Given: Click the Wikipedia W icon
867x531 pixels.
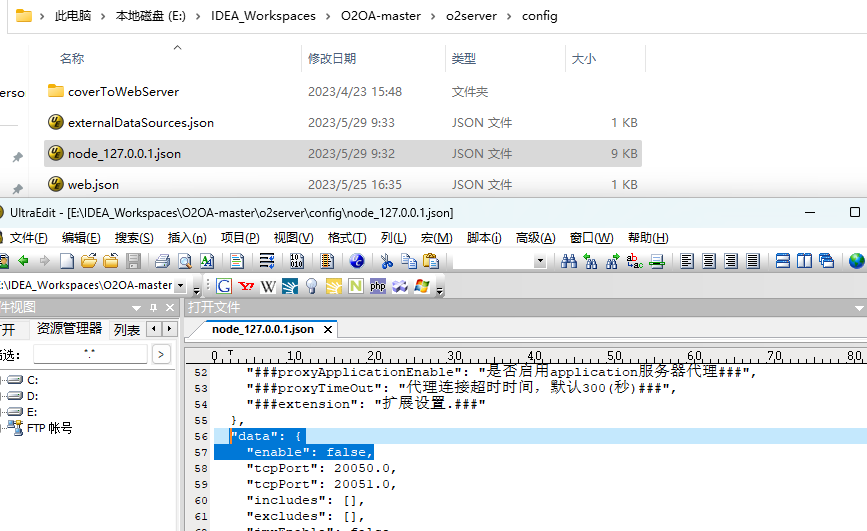Looking at the screenshot, I should pos(268,286).
